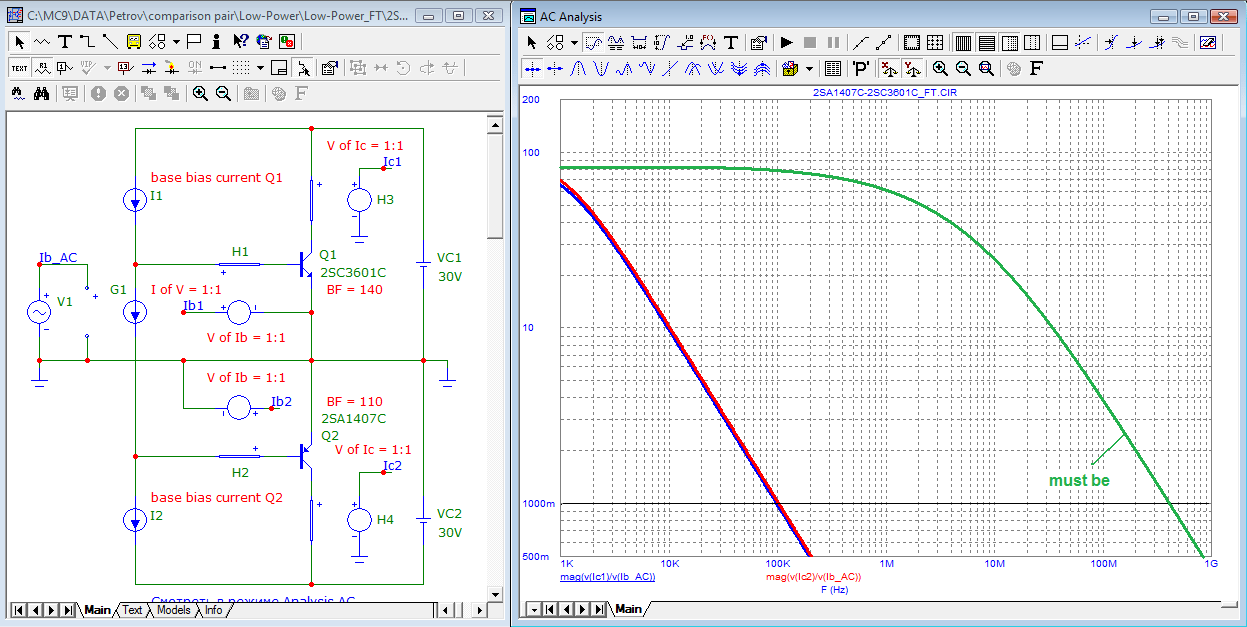Switch to the Info tab
1247x627 pixels.
coord(214,610)
